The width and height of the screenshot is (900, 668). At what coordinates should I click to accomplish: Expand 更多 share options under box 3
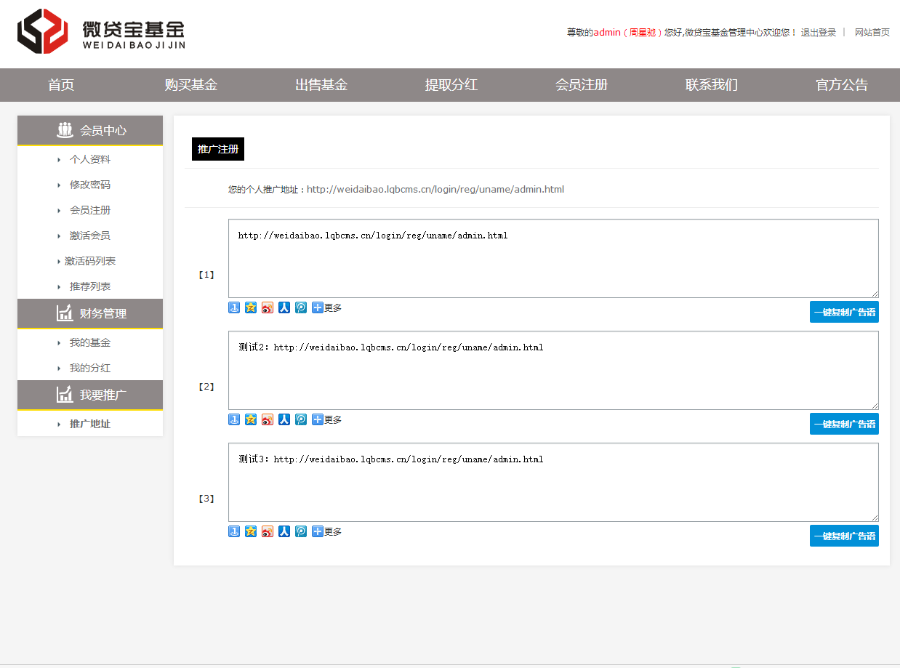(327, 532)
